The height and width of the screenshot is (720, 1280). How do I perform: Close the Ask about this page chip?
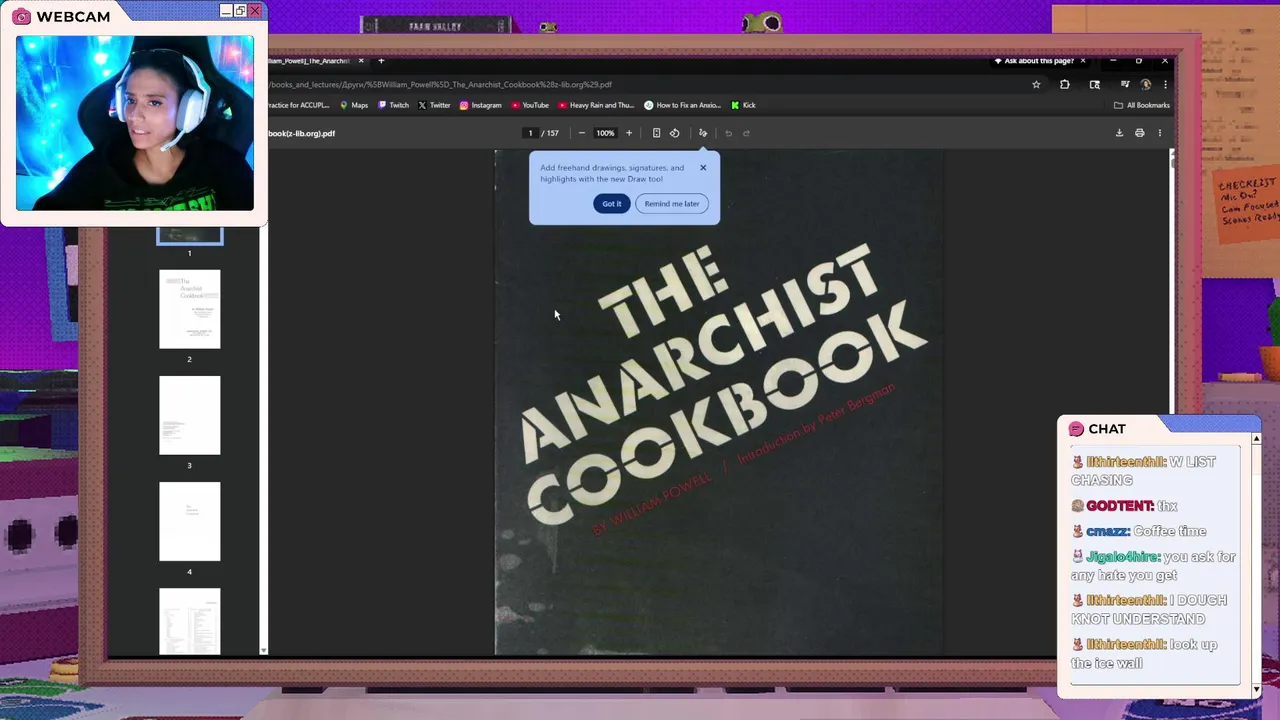[1082, 61]
